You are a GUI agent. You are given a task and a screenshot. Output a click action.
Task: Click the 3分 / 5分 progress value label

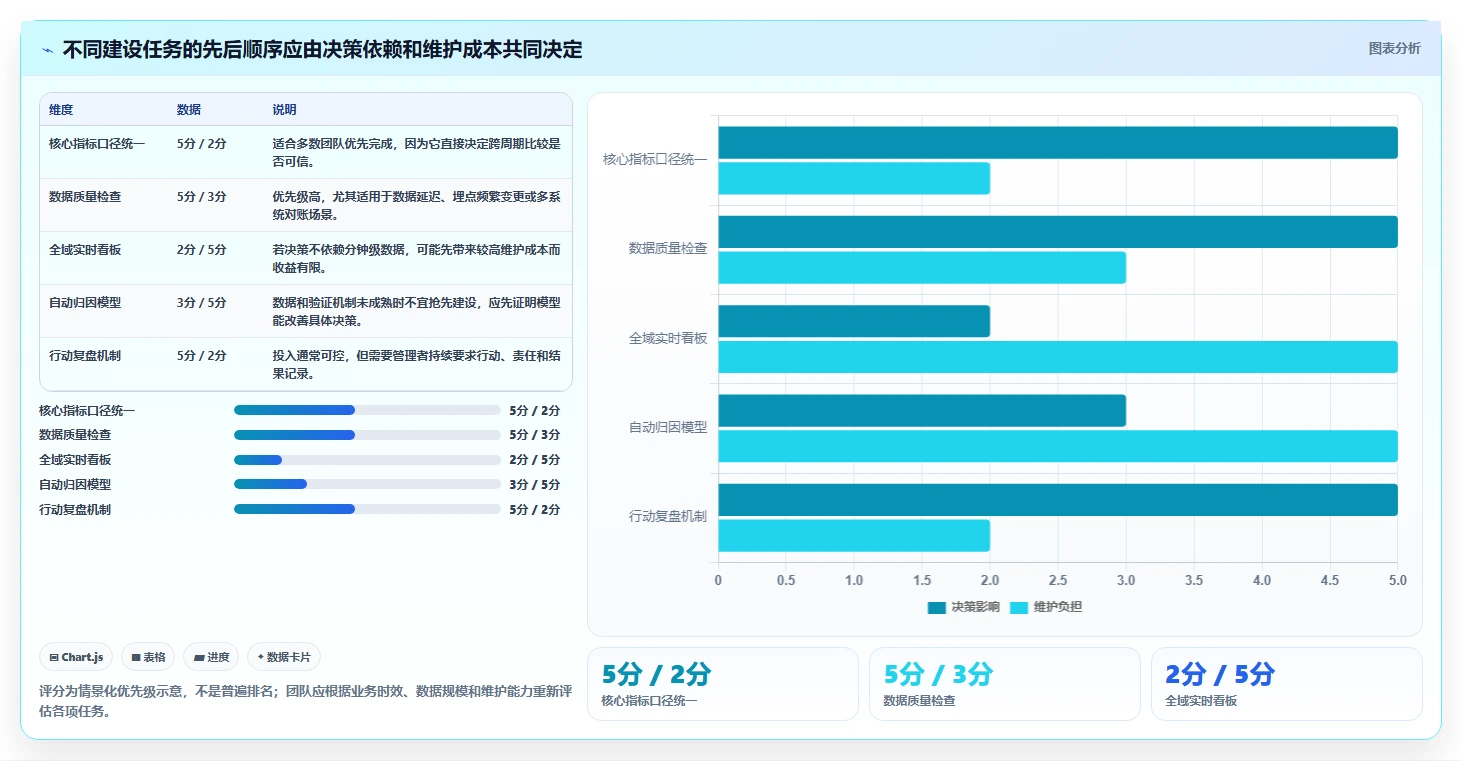click(535, 485)
